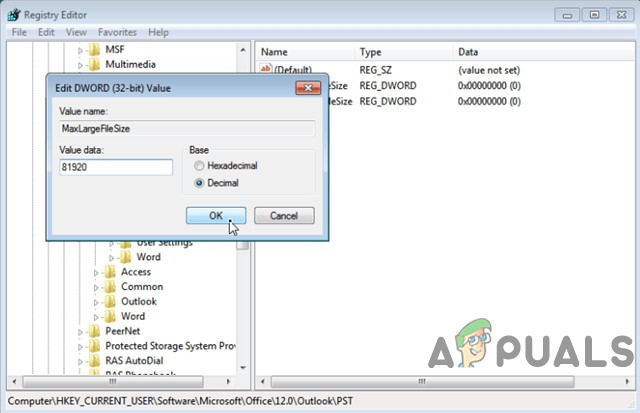Click the PeerNet folder icon
640x413 pixels.
(x=94, y=331)
